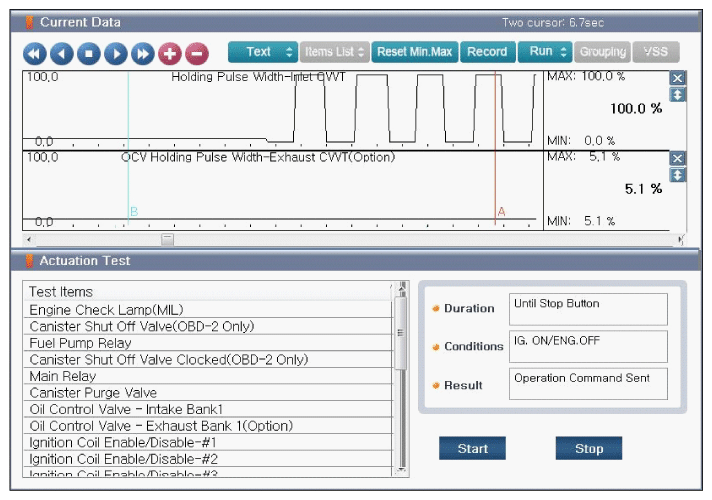Click the graph scrollbar left arrow
This screenshot has width=712, height=500.
29,239
